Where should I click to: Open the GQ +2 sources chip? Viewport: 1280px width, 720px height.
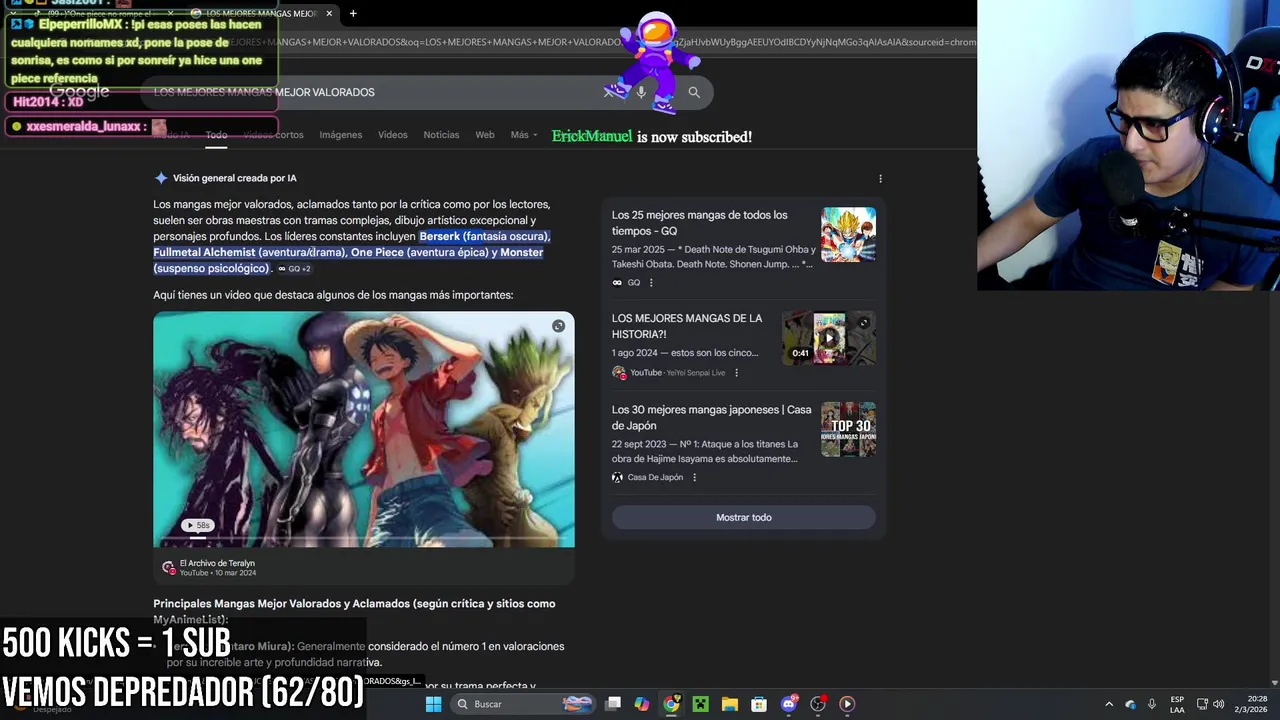coord(294,269)
